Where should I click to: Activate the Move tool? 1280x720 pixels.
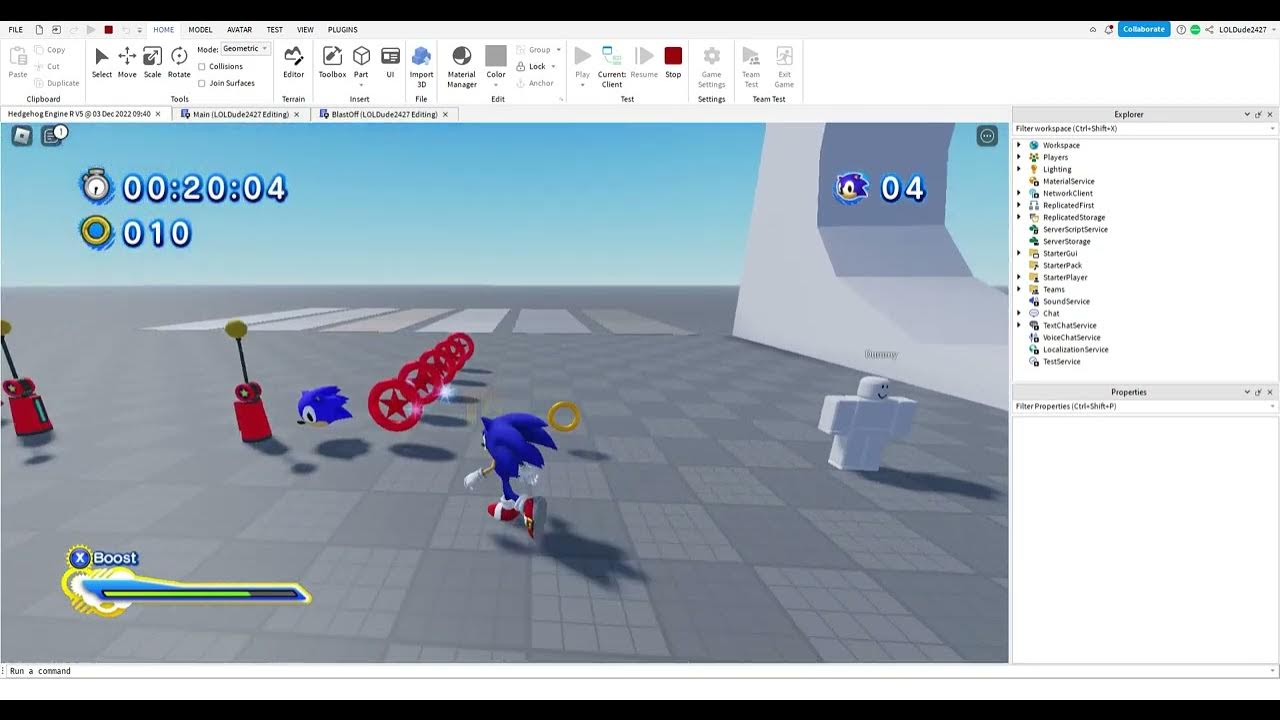point(127,62)
